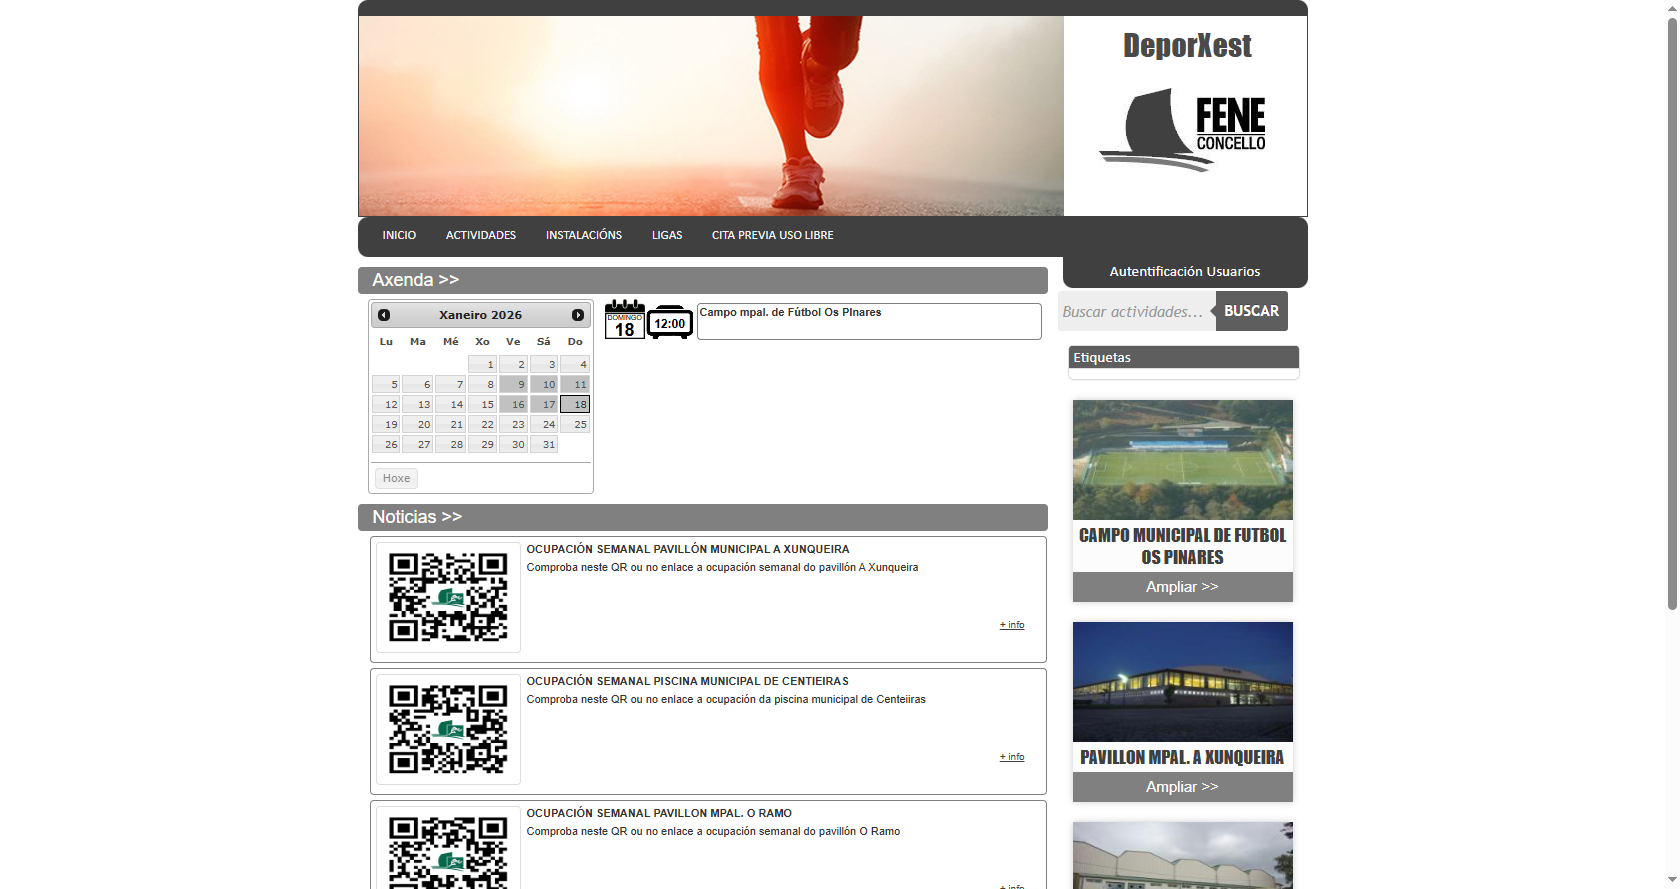Viewport: 1680px width, 889px height.
Task: Expand Pavillon Mpal. A Xunqueira via Ampliar
Action: coord(1182,787)
